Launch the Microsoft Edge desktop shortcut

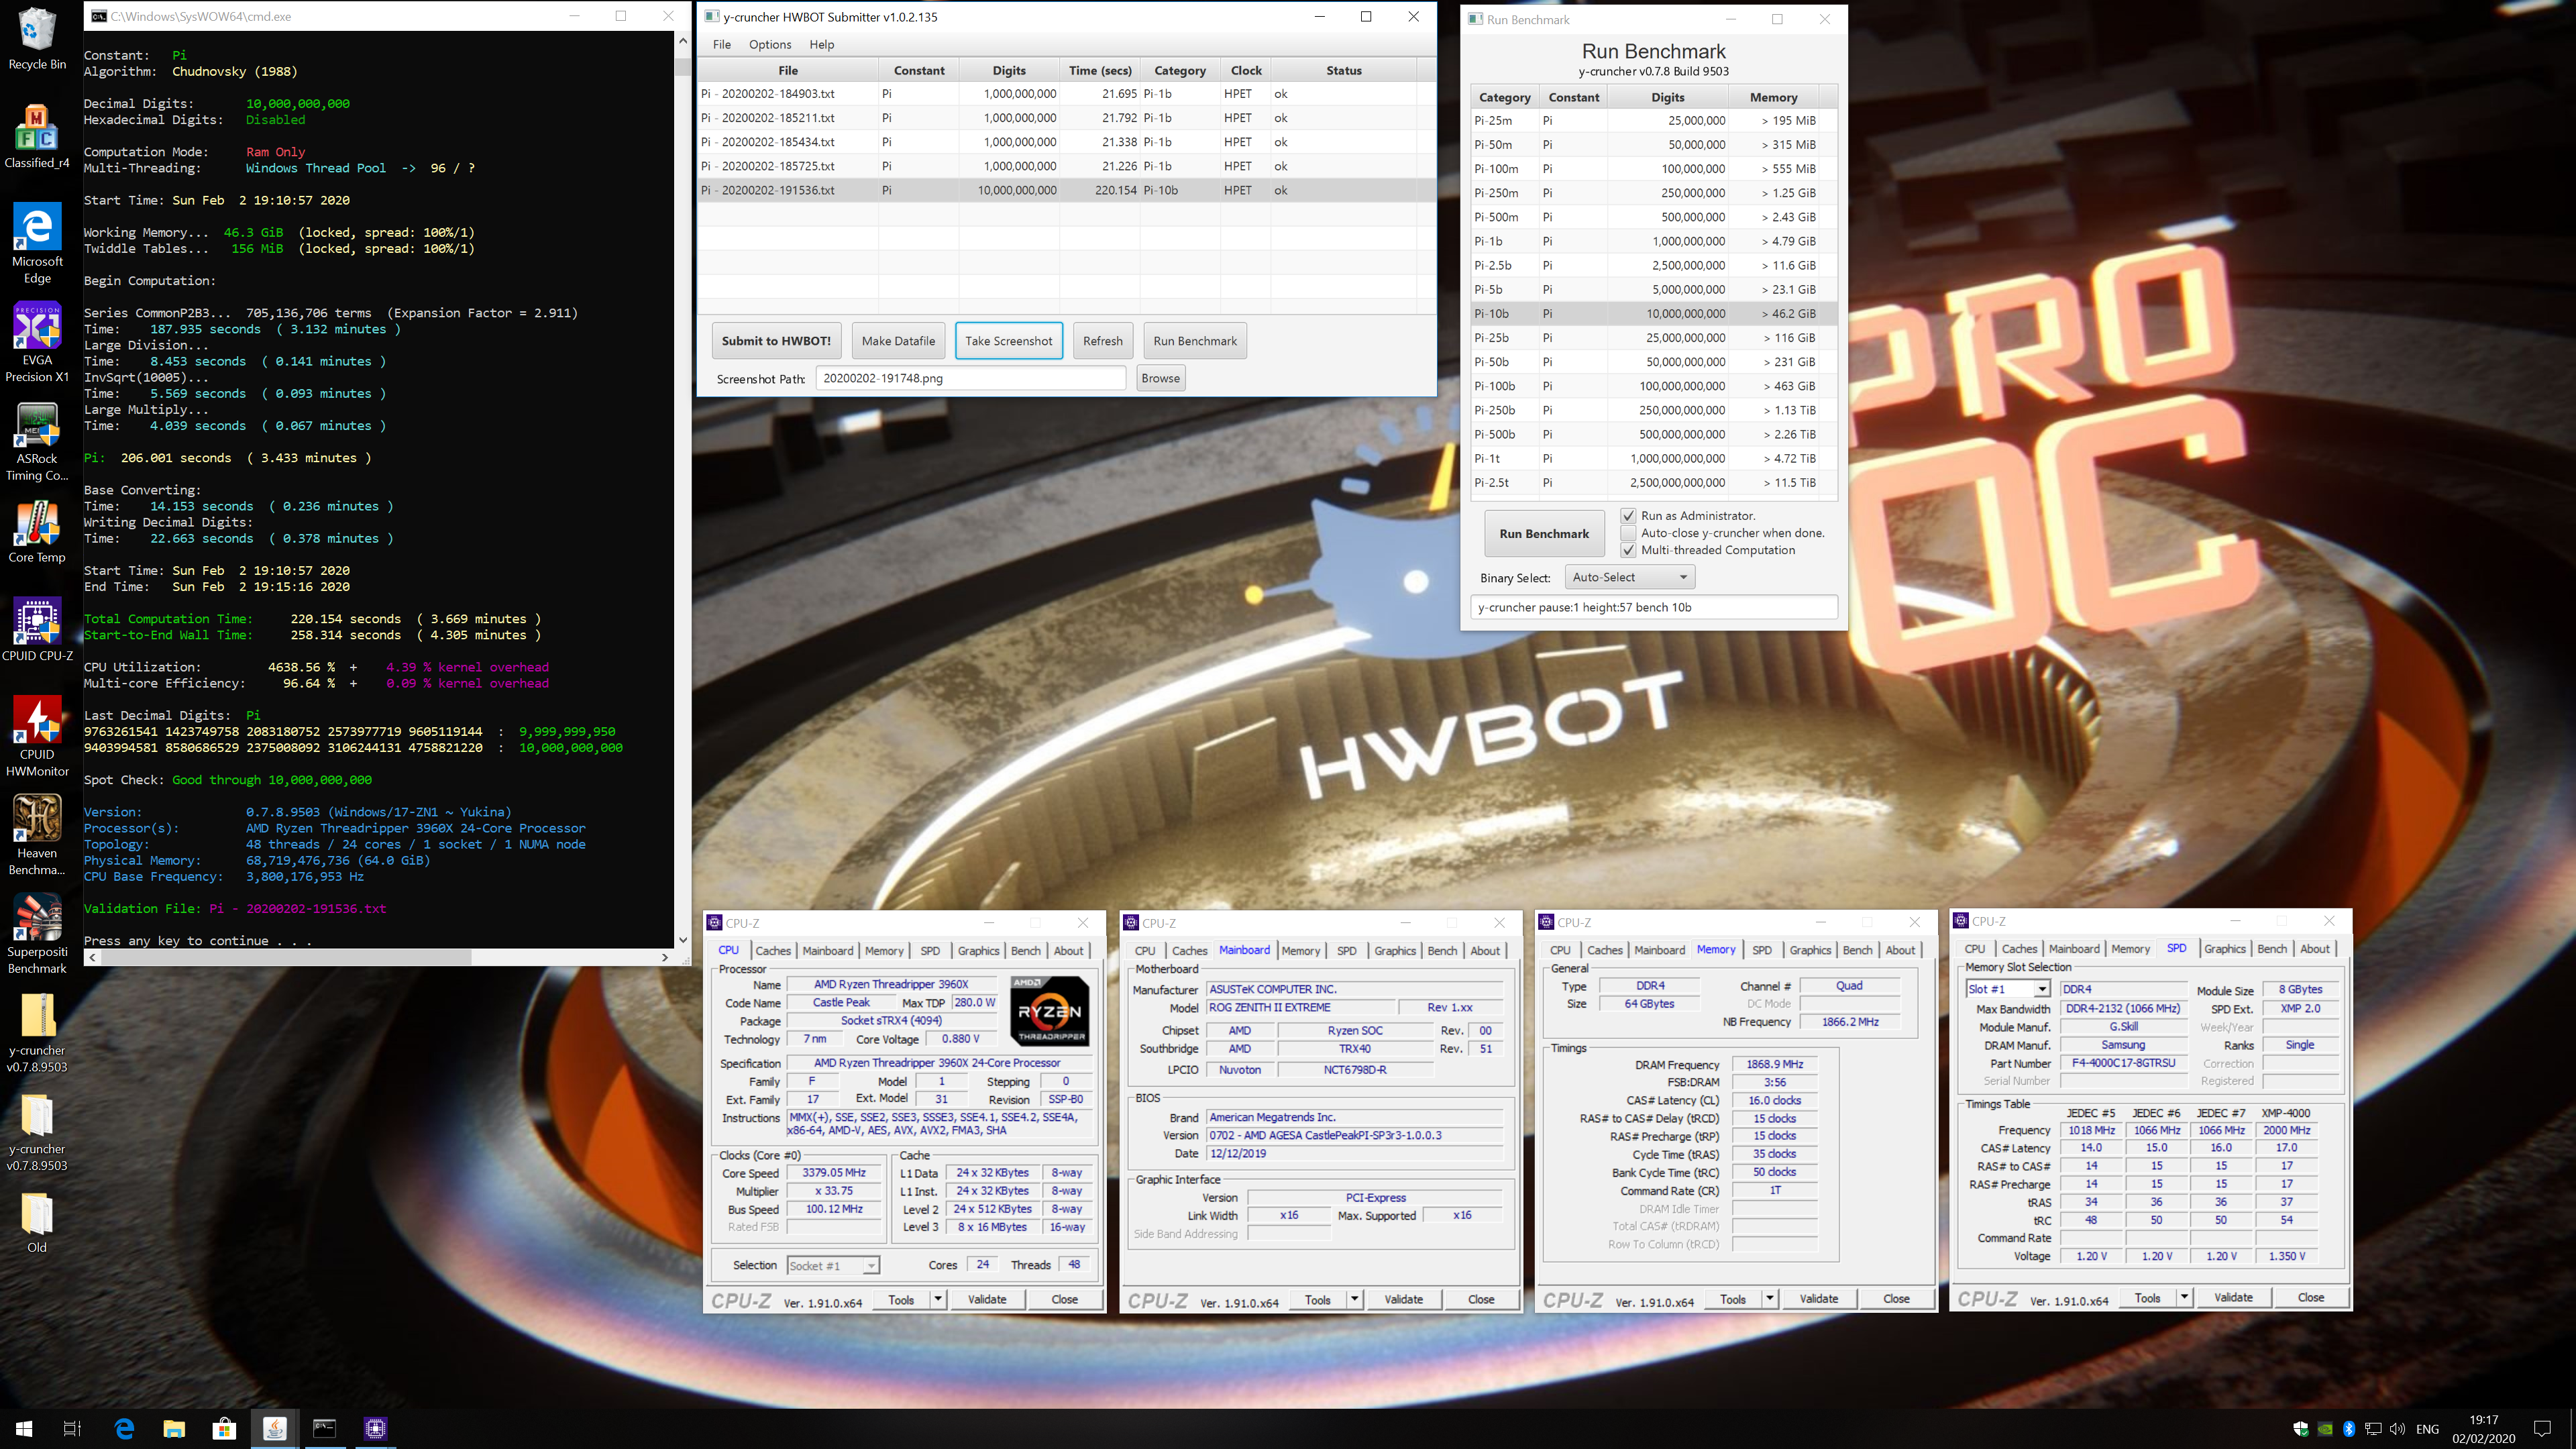(37, 243)
